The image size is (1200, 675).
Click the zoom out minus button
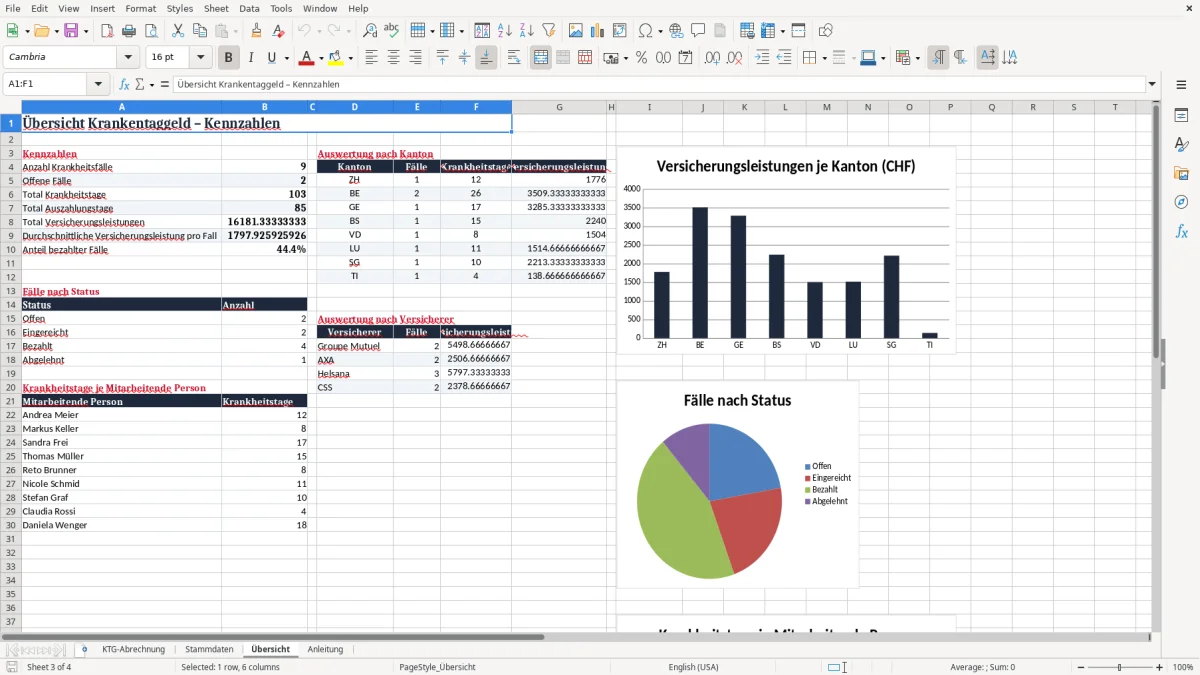coord(1080,667)
